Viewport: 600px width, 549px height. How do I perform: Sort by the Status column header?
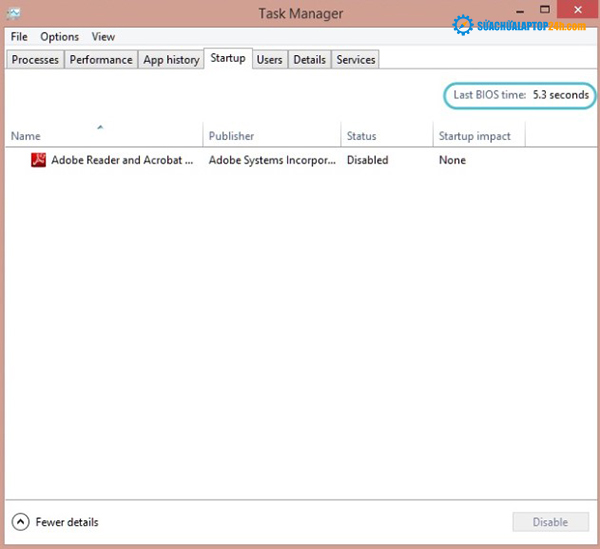tap(361, 136)
